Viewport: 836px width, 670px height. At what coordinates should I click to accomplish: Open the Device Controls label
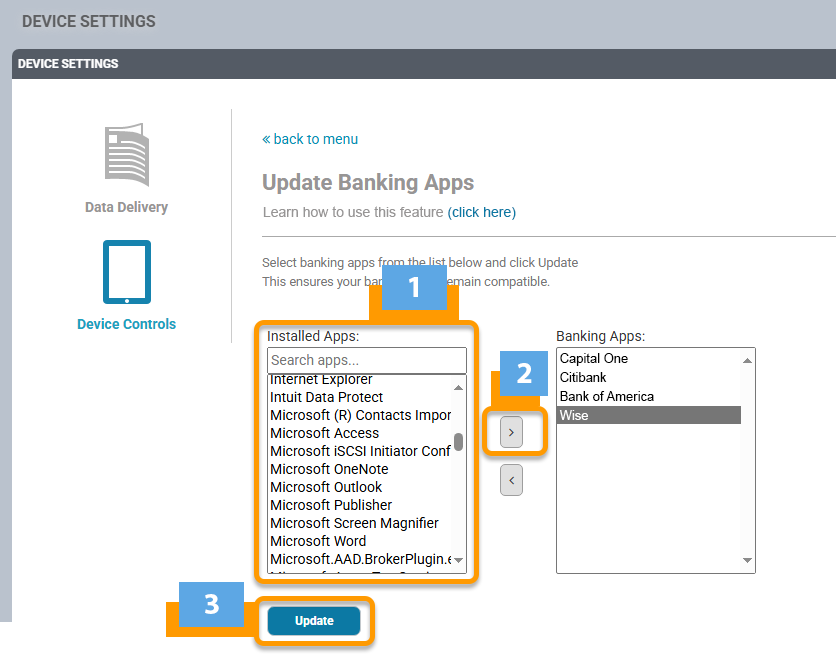[126, 324]
